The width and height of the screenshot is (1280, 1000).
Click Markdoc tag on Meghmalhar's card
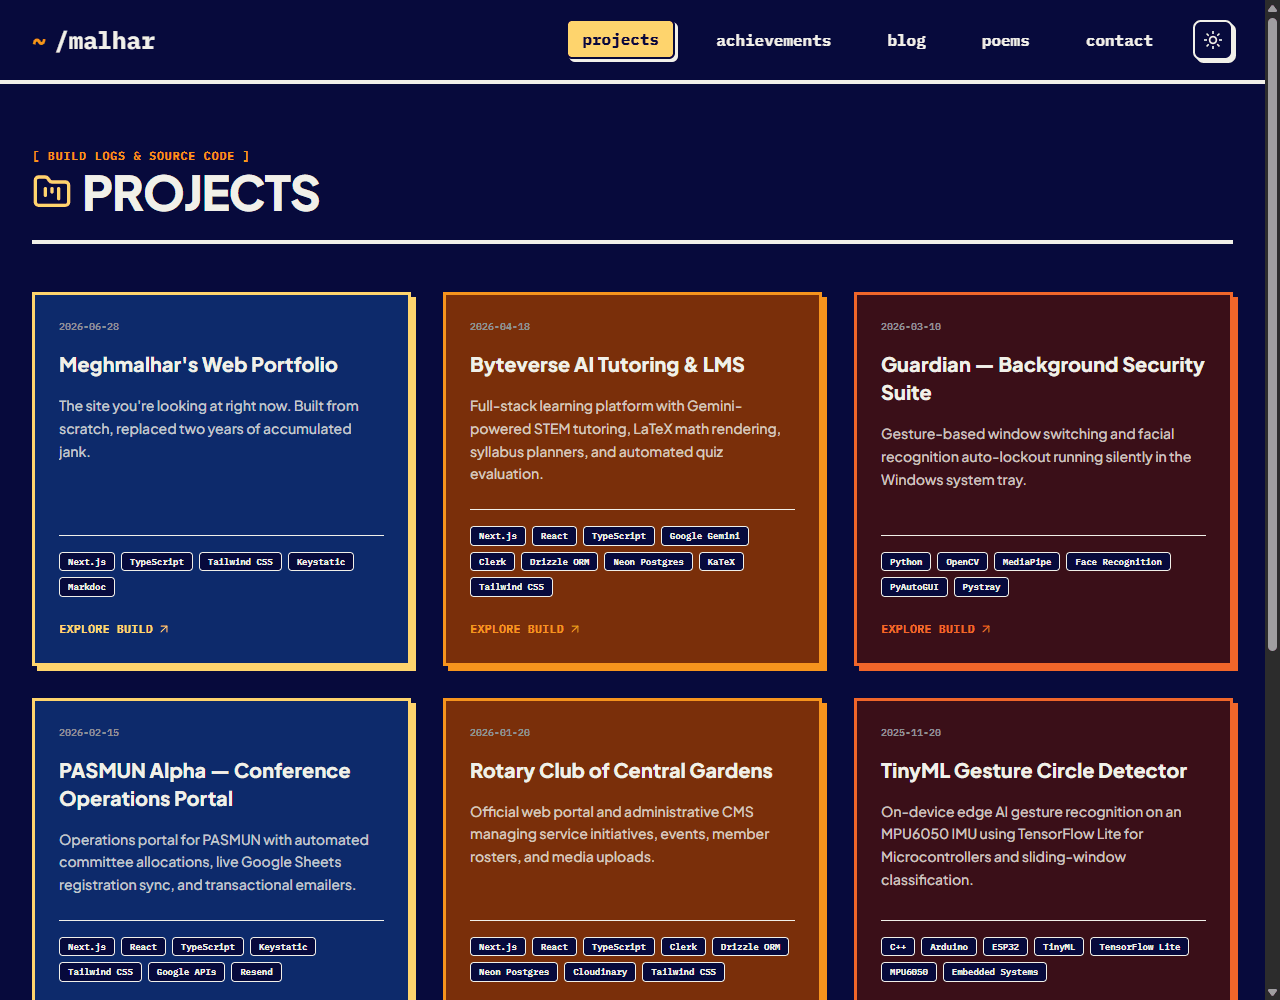(x=87, y=587)
